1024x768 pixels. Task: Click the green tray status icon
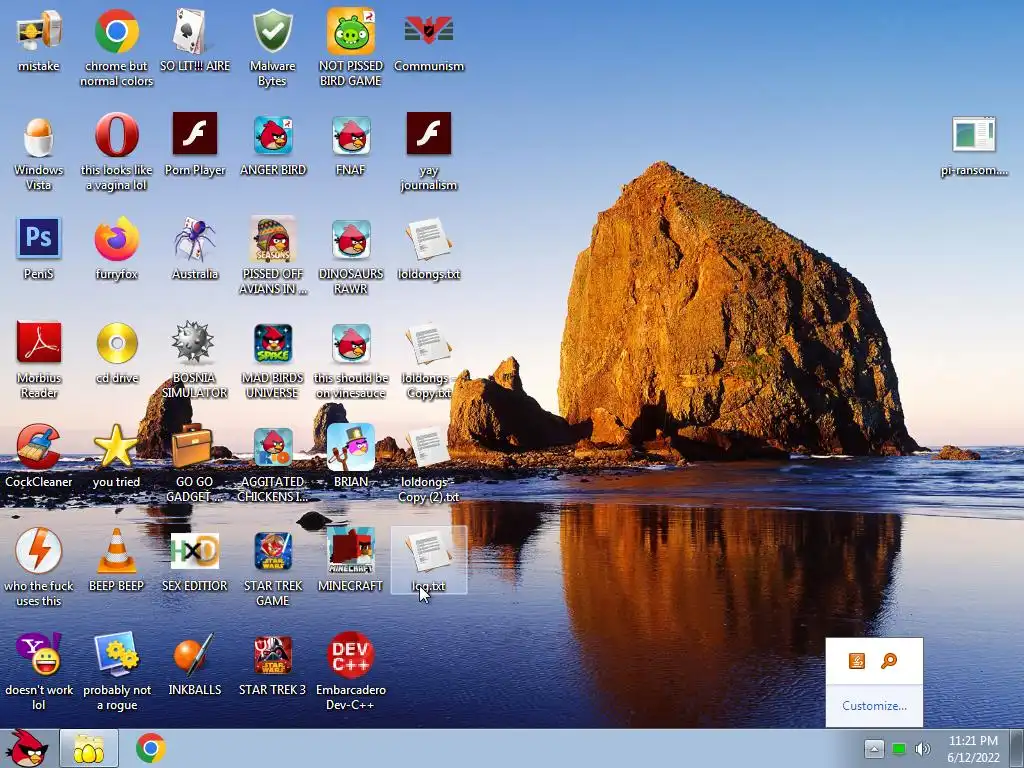899,749
